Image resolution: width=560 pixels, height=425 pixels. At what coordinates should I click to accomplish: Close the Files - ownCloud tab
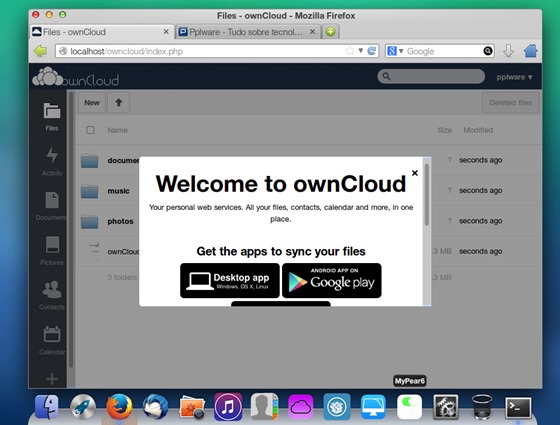click(x=166, y=32)
